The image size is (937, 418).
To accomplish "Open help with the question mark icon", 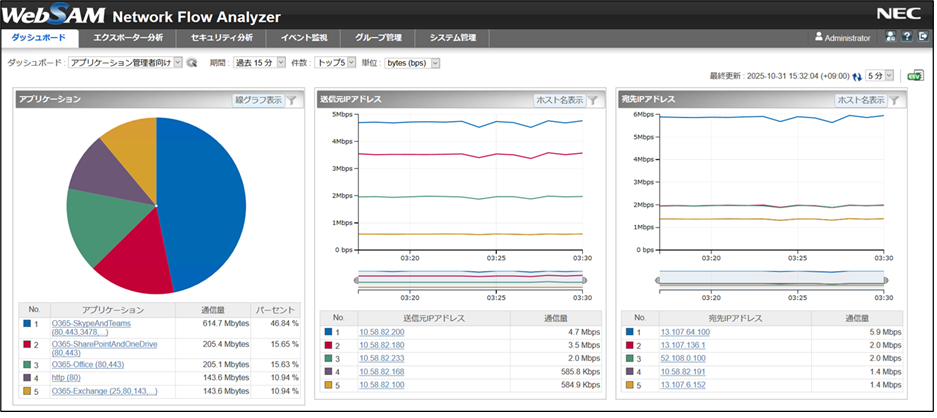I will click(906, 37).
